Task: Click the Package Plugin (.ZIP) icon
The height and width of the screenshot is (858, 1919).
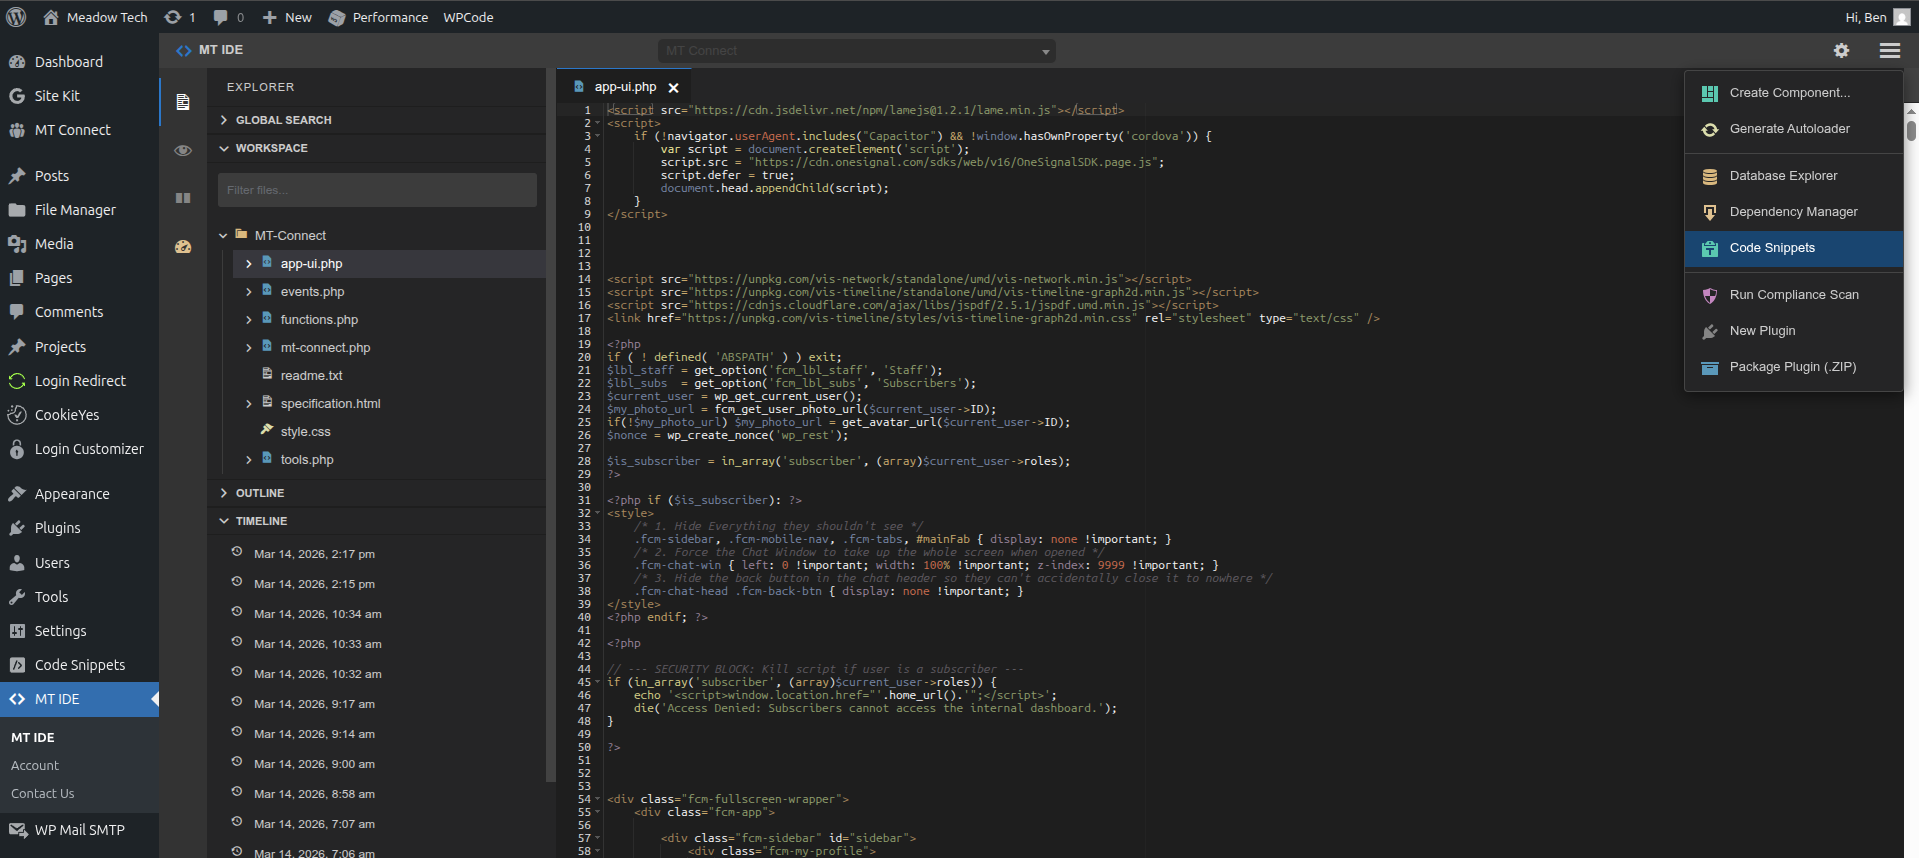Action: 1710,367
